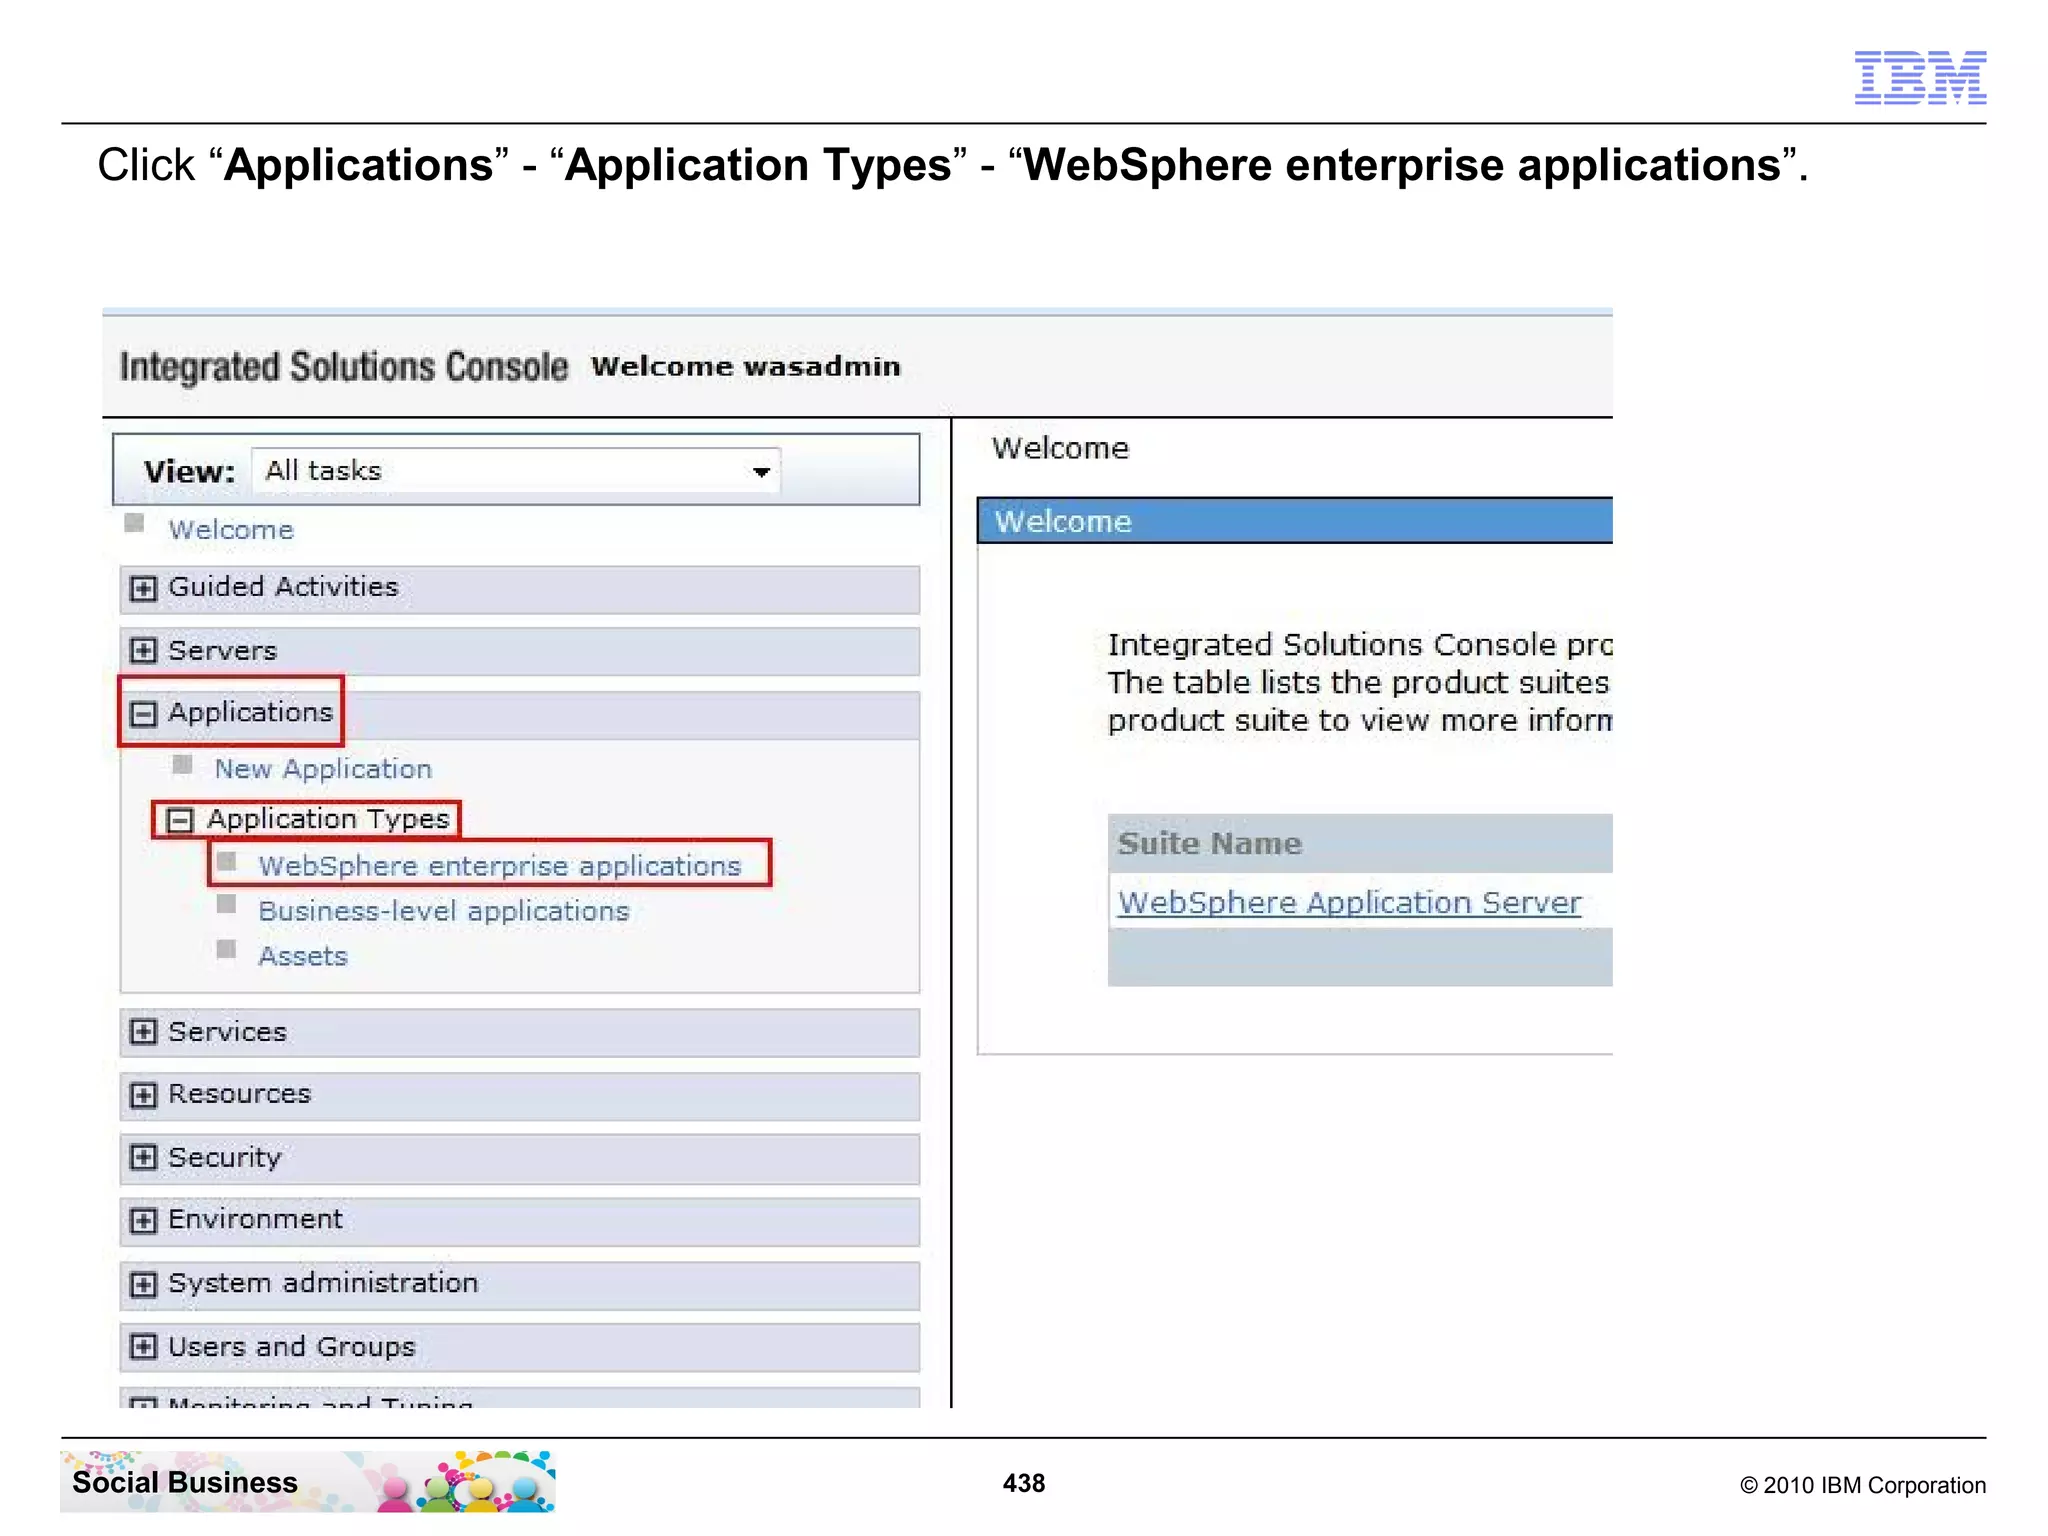Collapse the Applications minus icon

(x=143, y=713)
